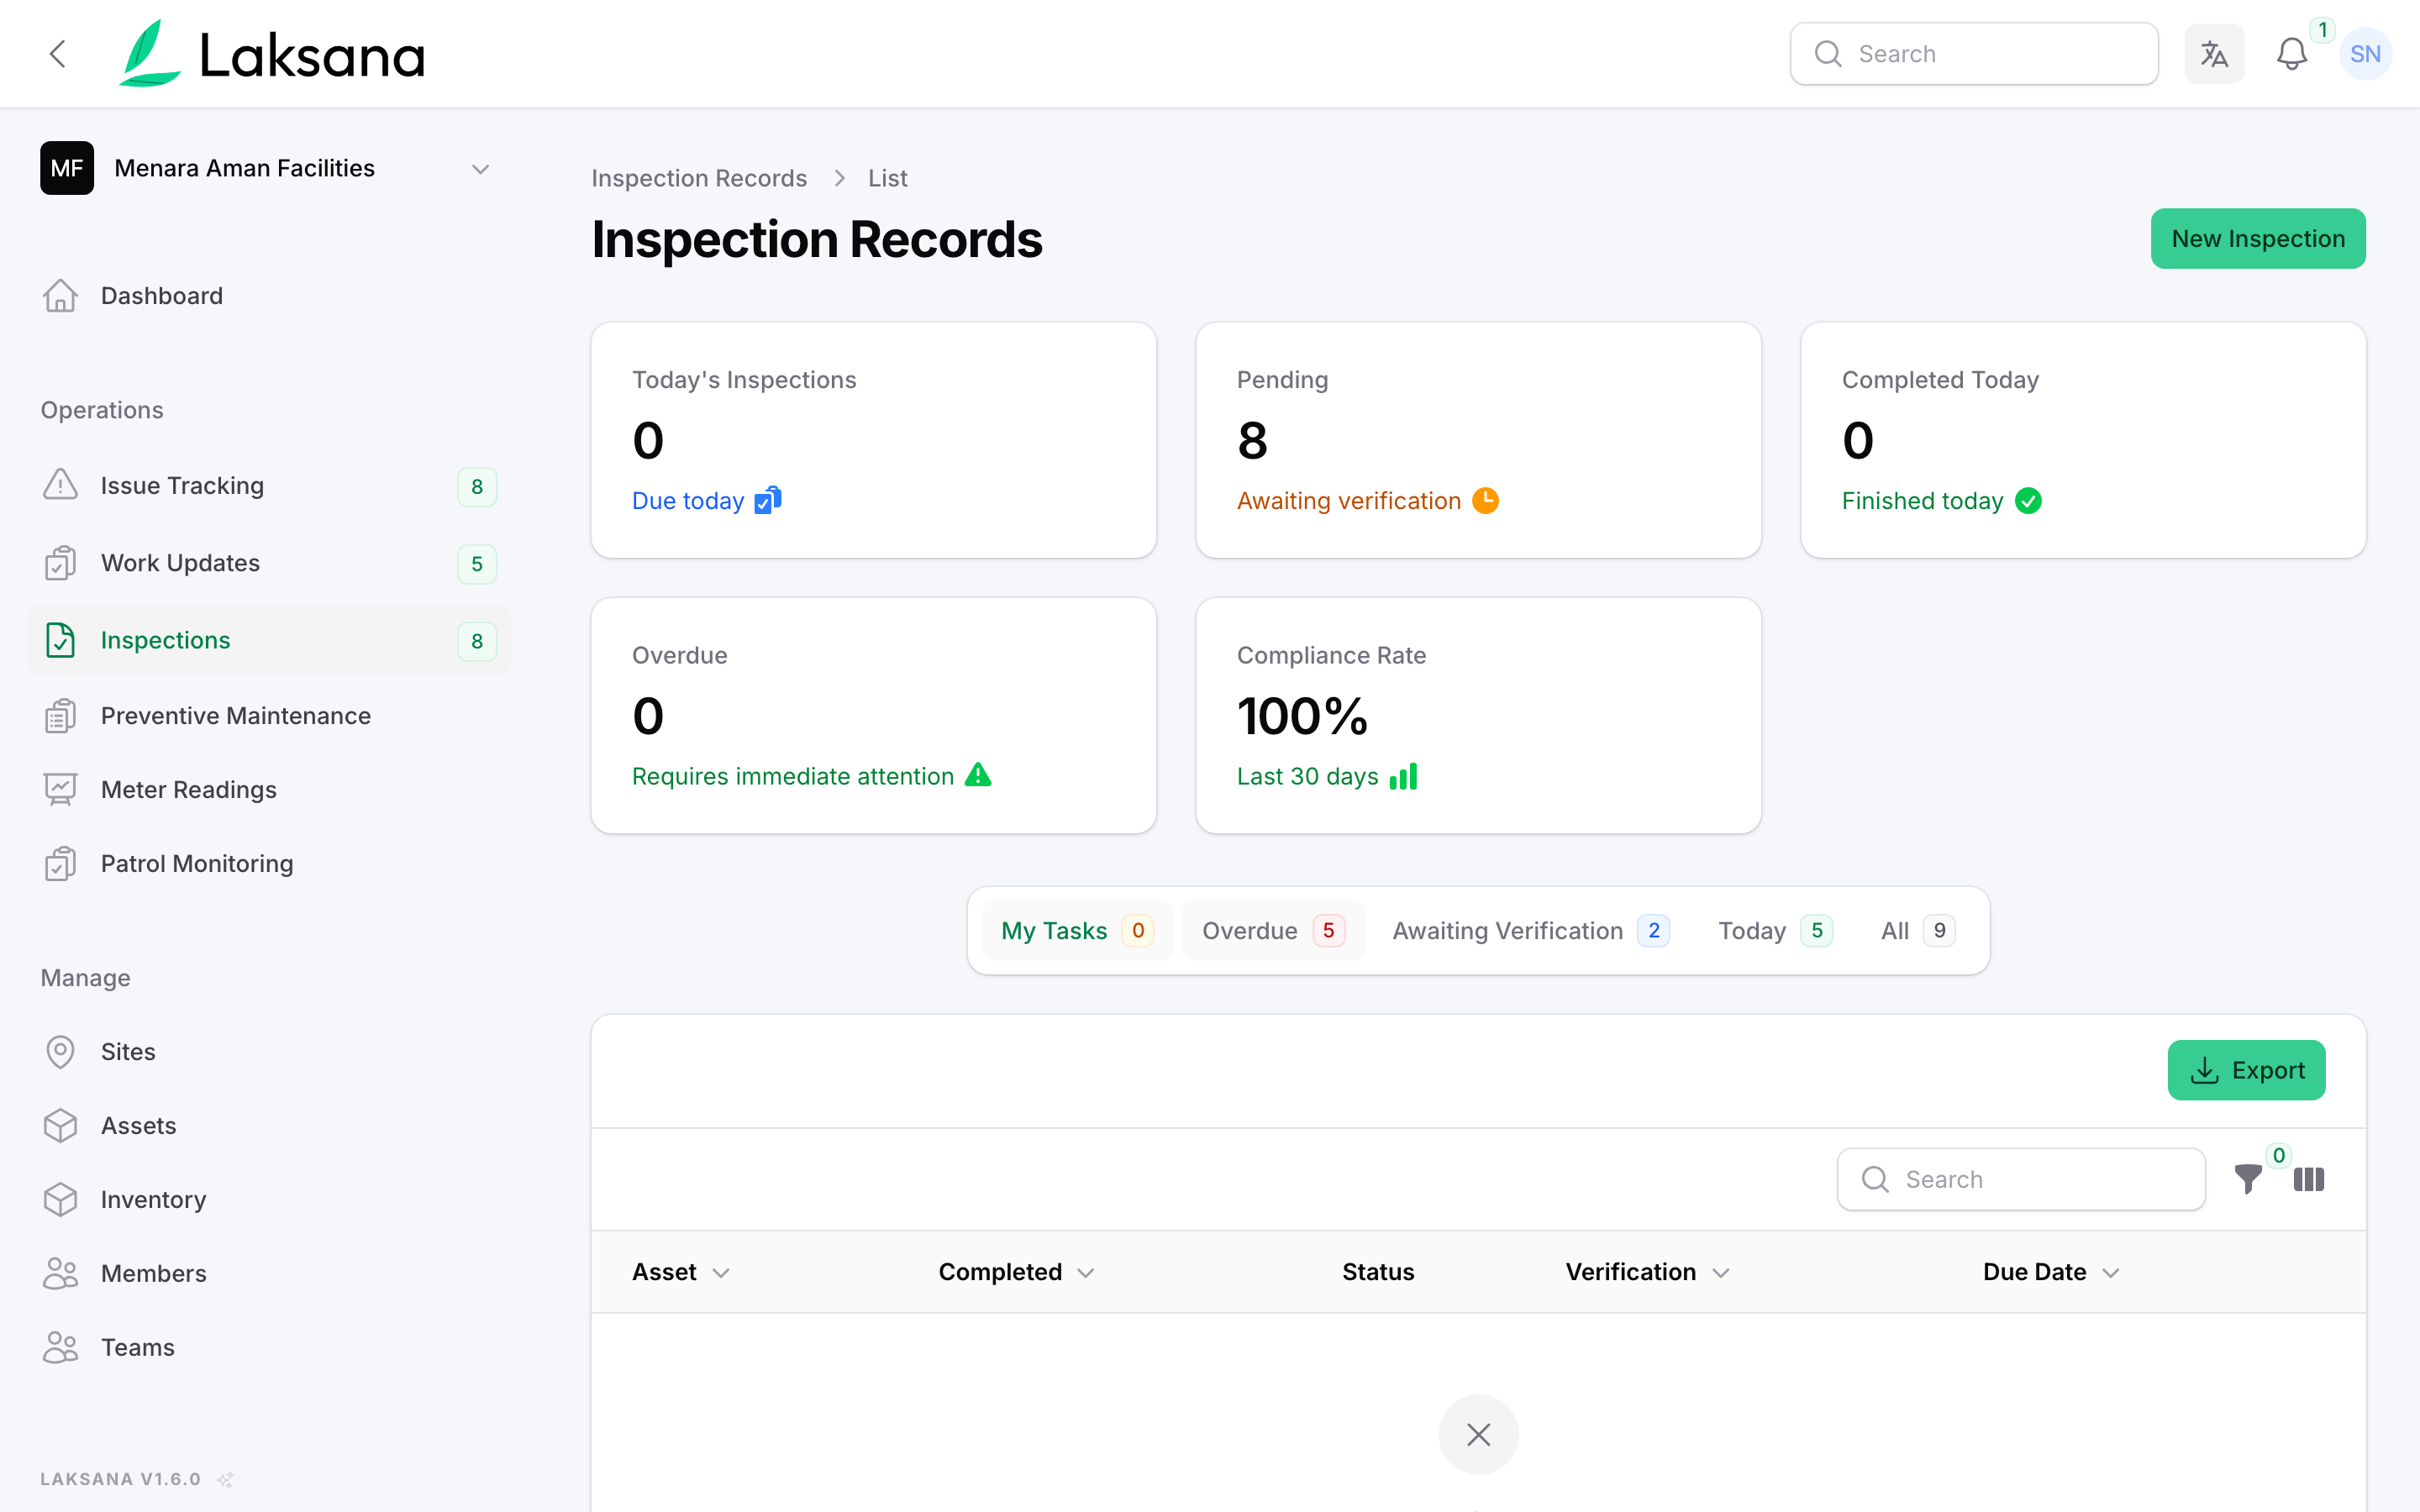The height and width of the screenshot is (1512, 2420).
Task: Click the Issue Tracking warning icon
Action: (x=60, y=485)
